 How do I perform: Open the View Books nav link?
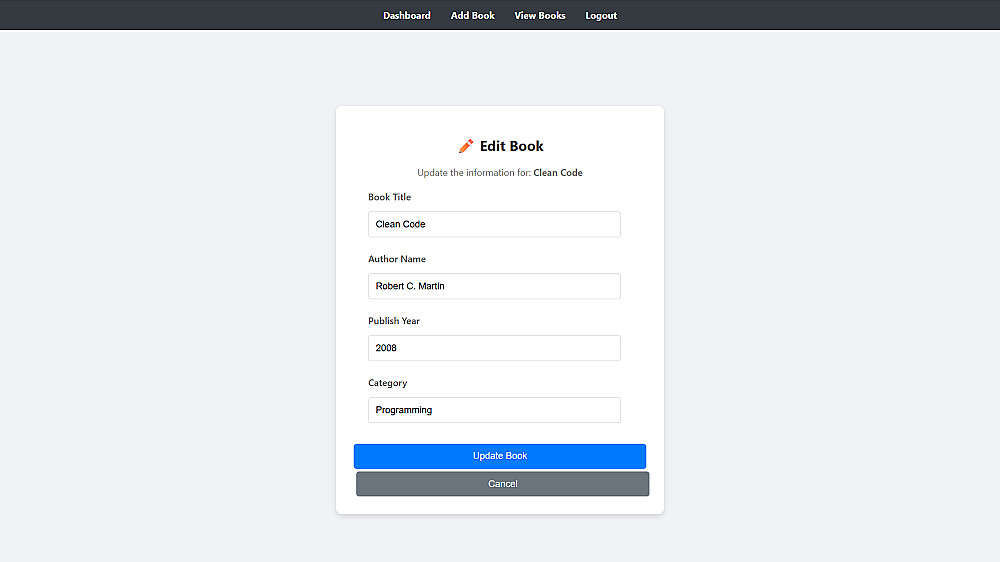pos(540,15)
